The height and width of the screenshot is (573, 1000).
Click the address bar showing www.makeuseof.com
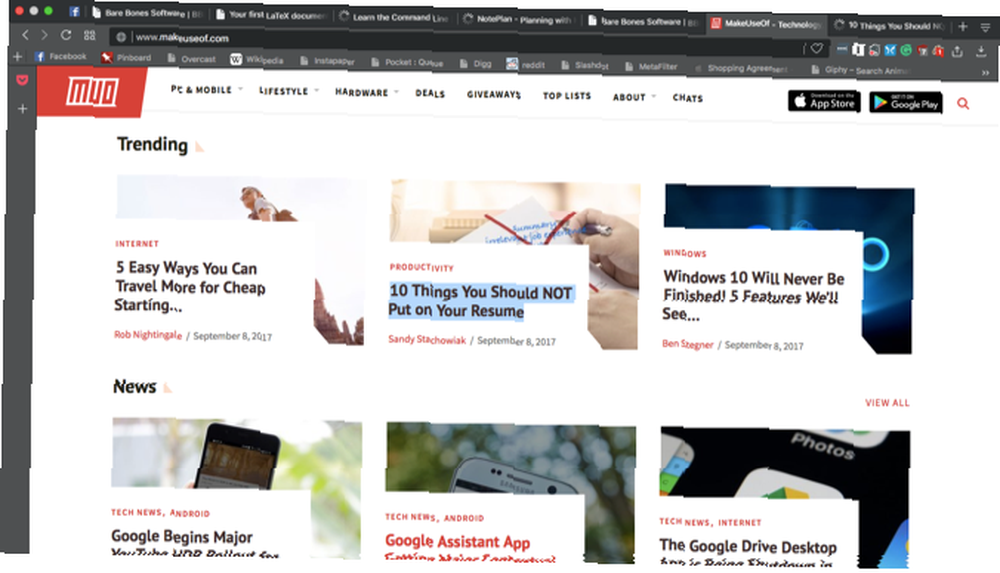pos(459,42)
